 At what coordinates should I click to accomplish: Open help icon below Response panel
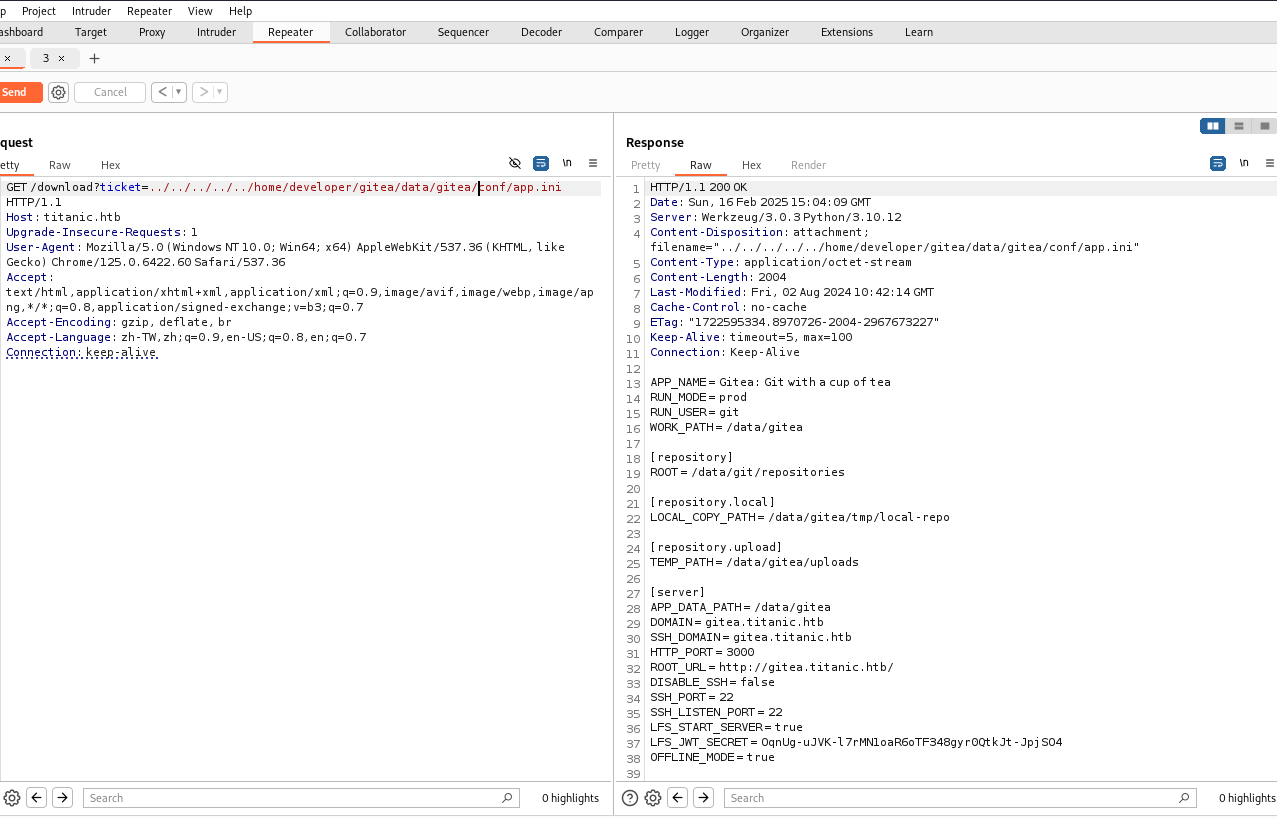click(630, 798)
